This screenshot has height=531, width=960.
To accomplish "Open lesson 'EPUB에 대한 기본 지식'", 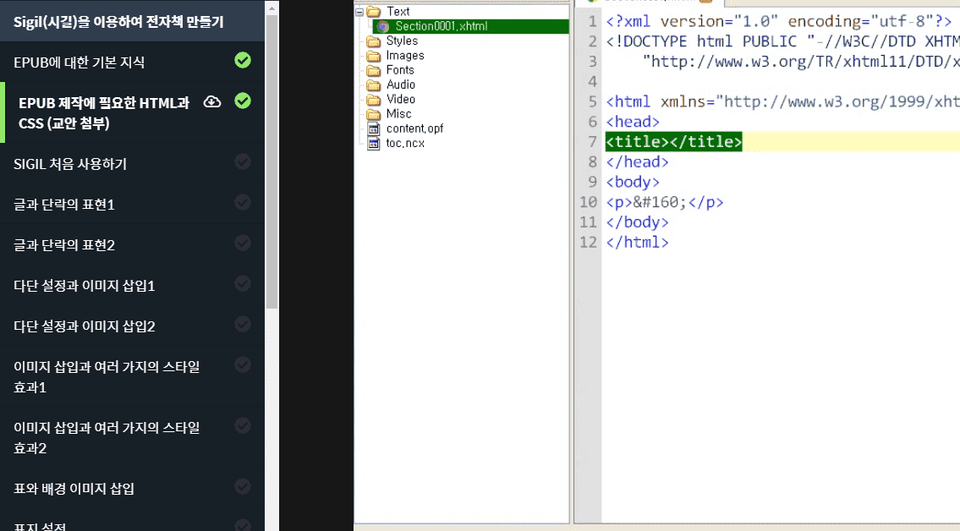I will pos(79,62).
